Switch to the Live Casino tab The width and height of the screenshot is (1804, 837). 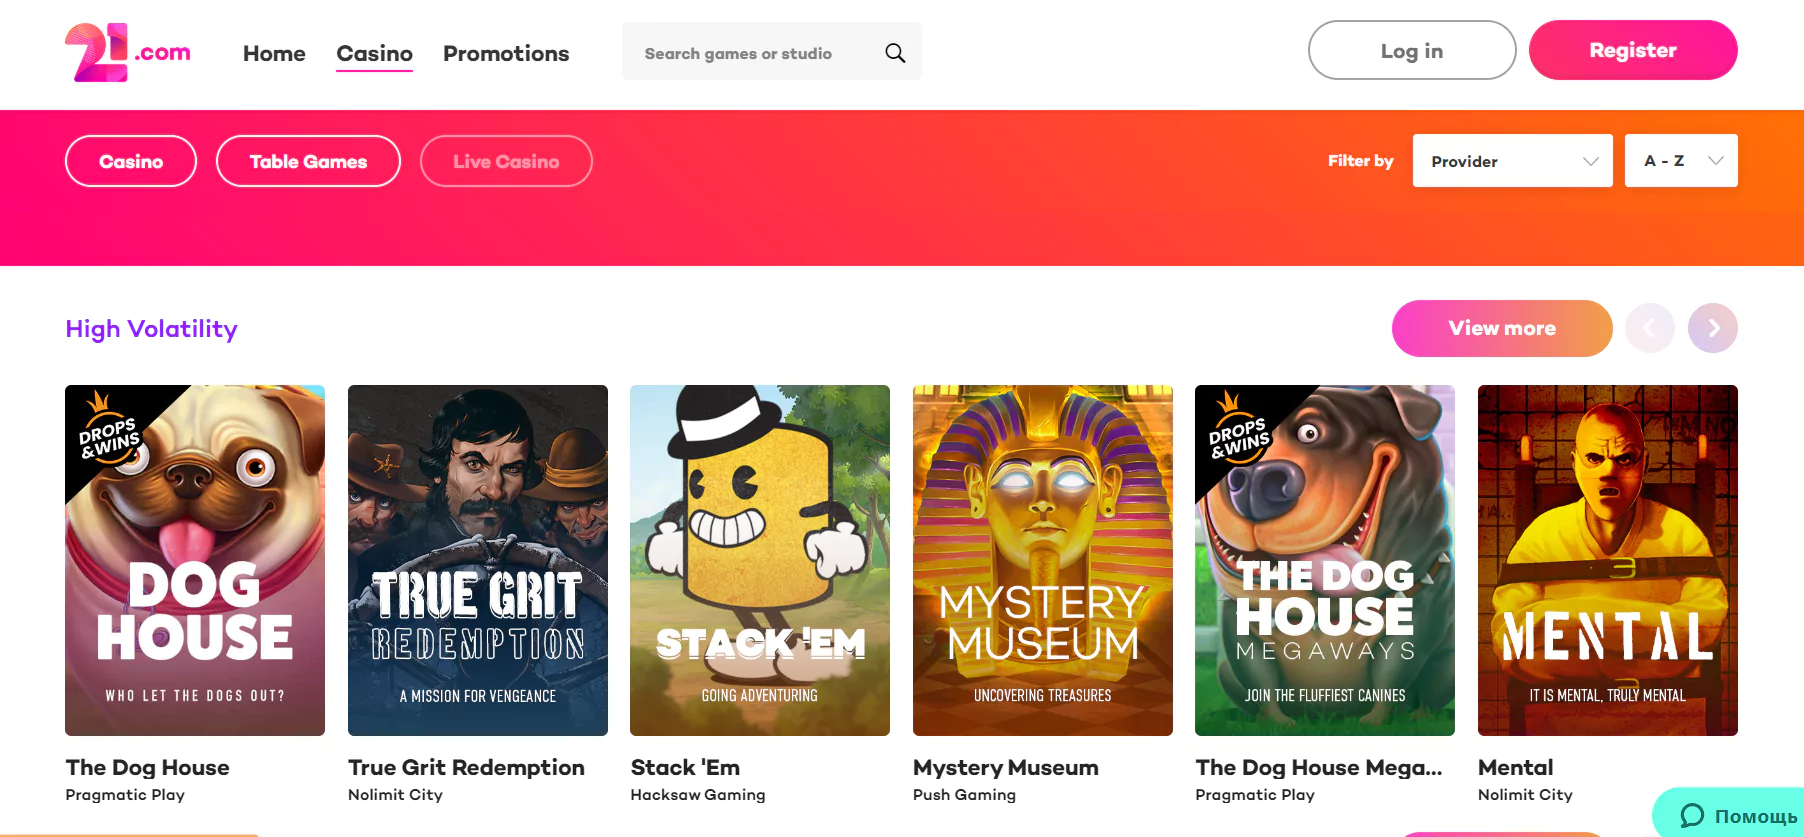point(506,161)
